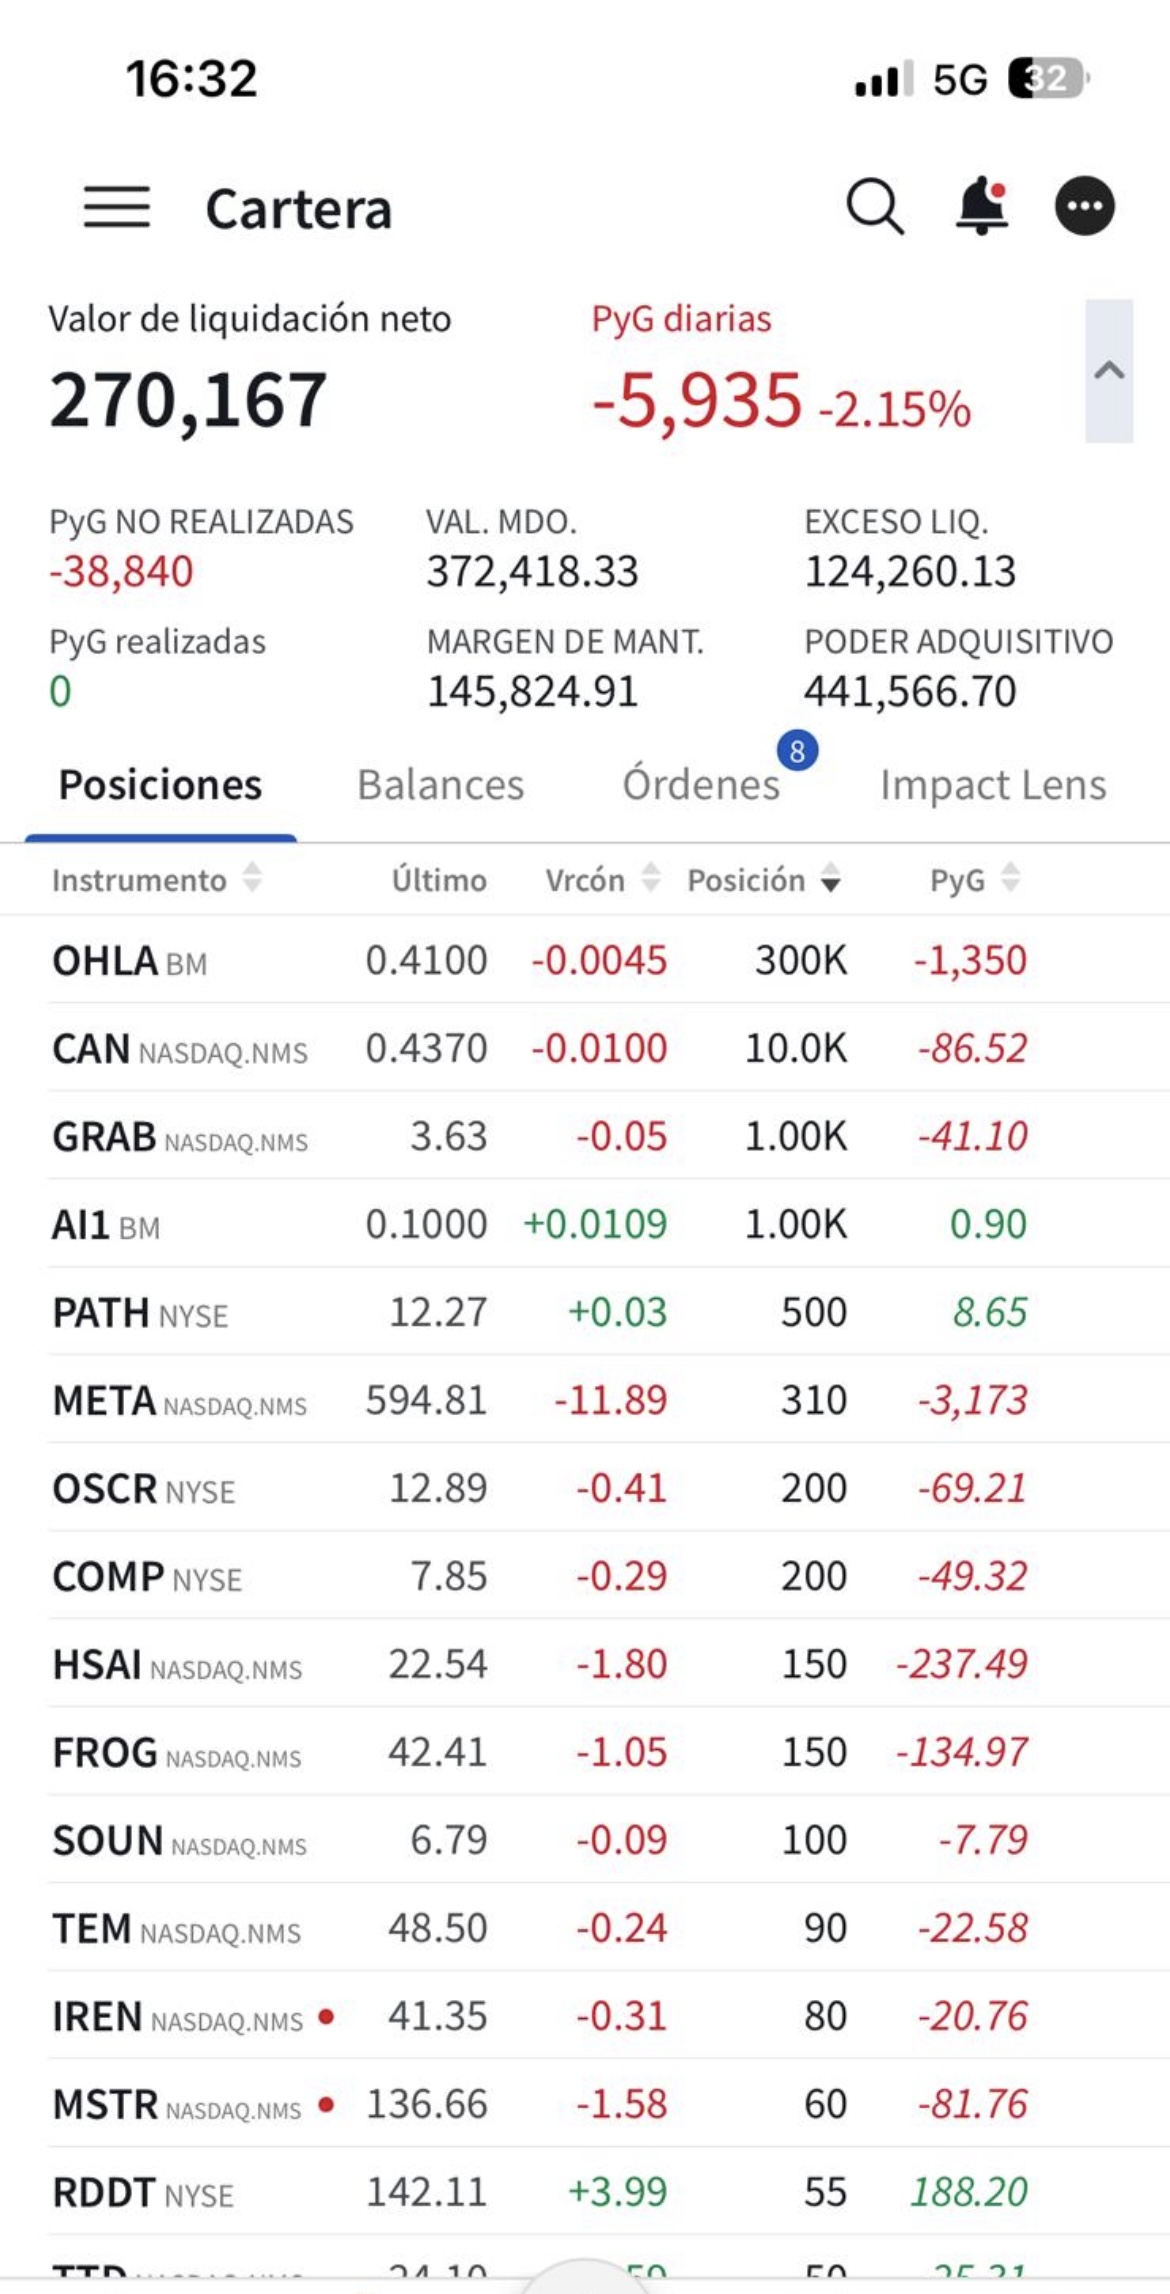Toggle the Posición column sort arrow
Image resolution: width=1170 pixels, height=2294 pixels.
click(x=830, y=878)
